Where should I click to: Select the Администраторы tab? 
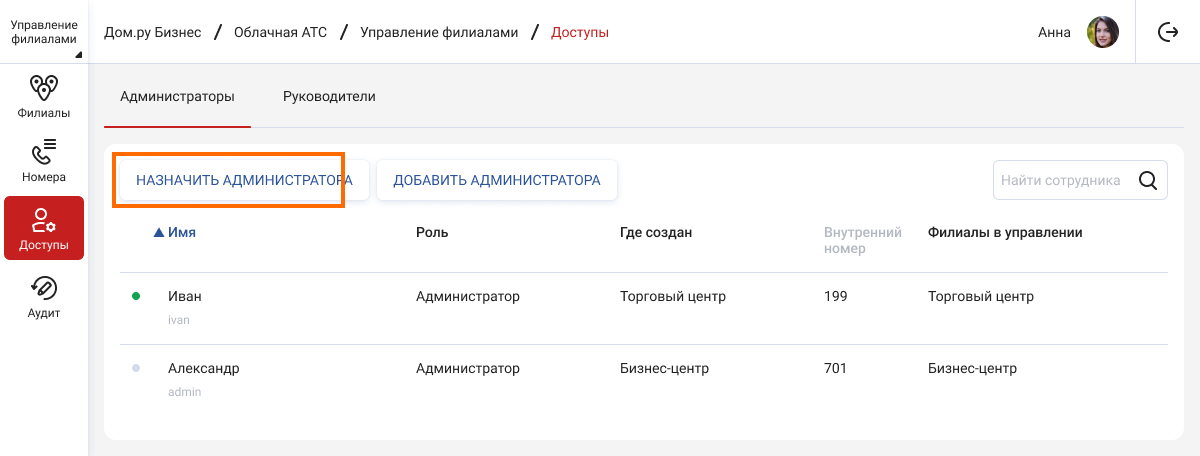177,97
